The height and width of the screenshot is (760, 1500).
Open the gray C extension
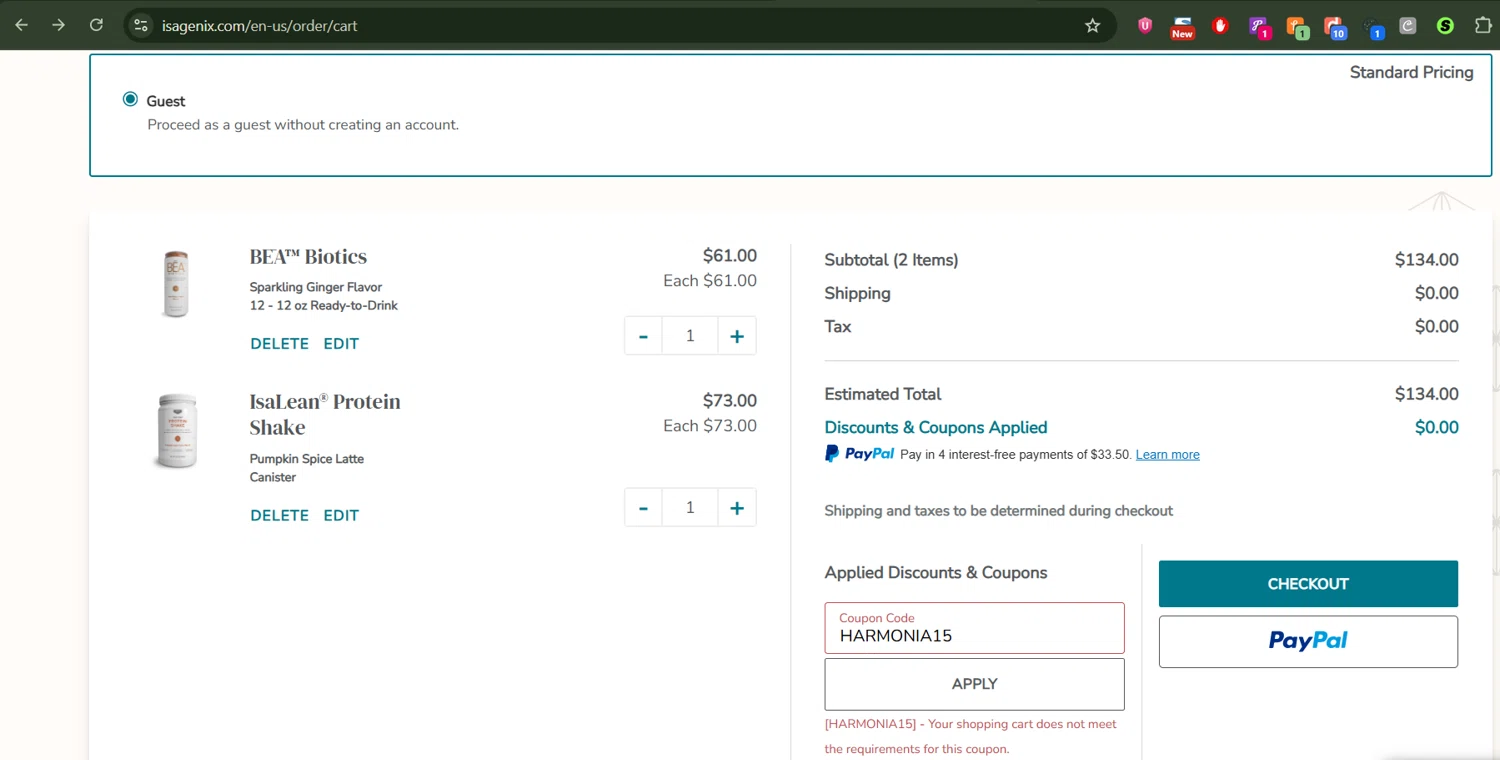click(1408, 26)
